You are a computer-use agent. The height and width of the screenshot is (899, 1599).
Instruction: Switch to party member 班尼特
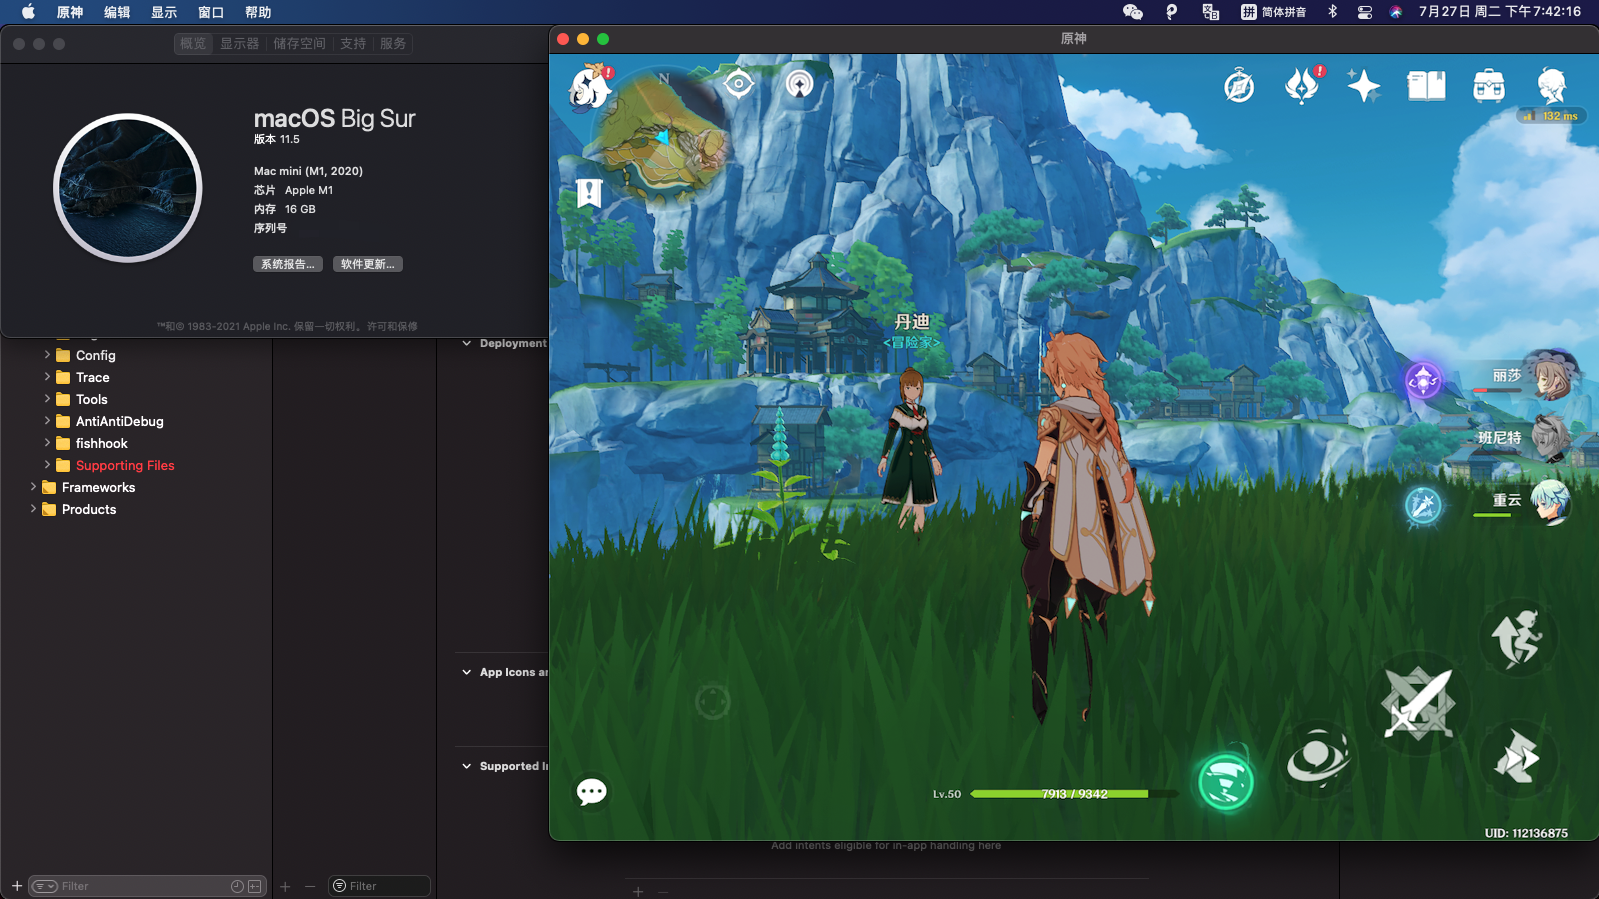pos(1550,438)
